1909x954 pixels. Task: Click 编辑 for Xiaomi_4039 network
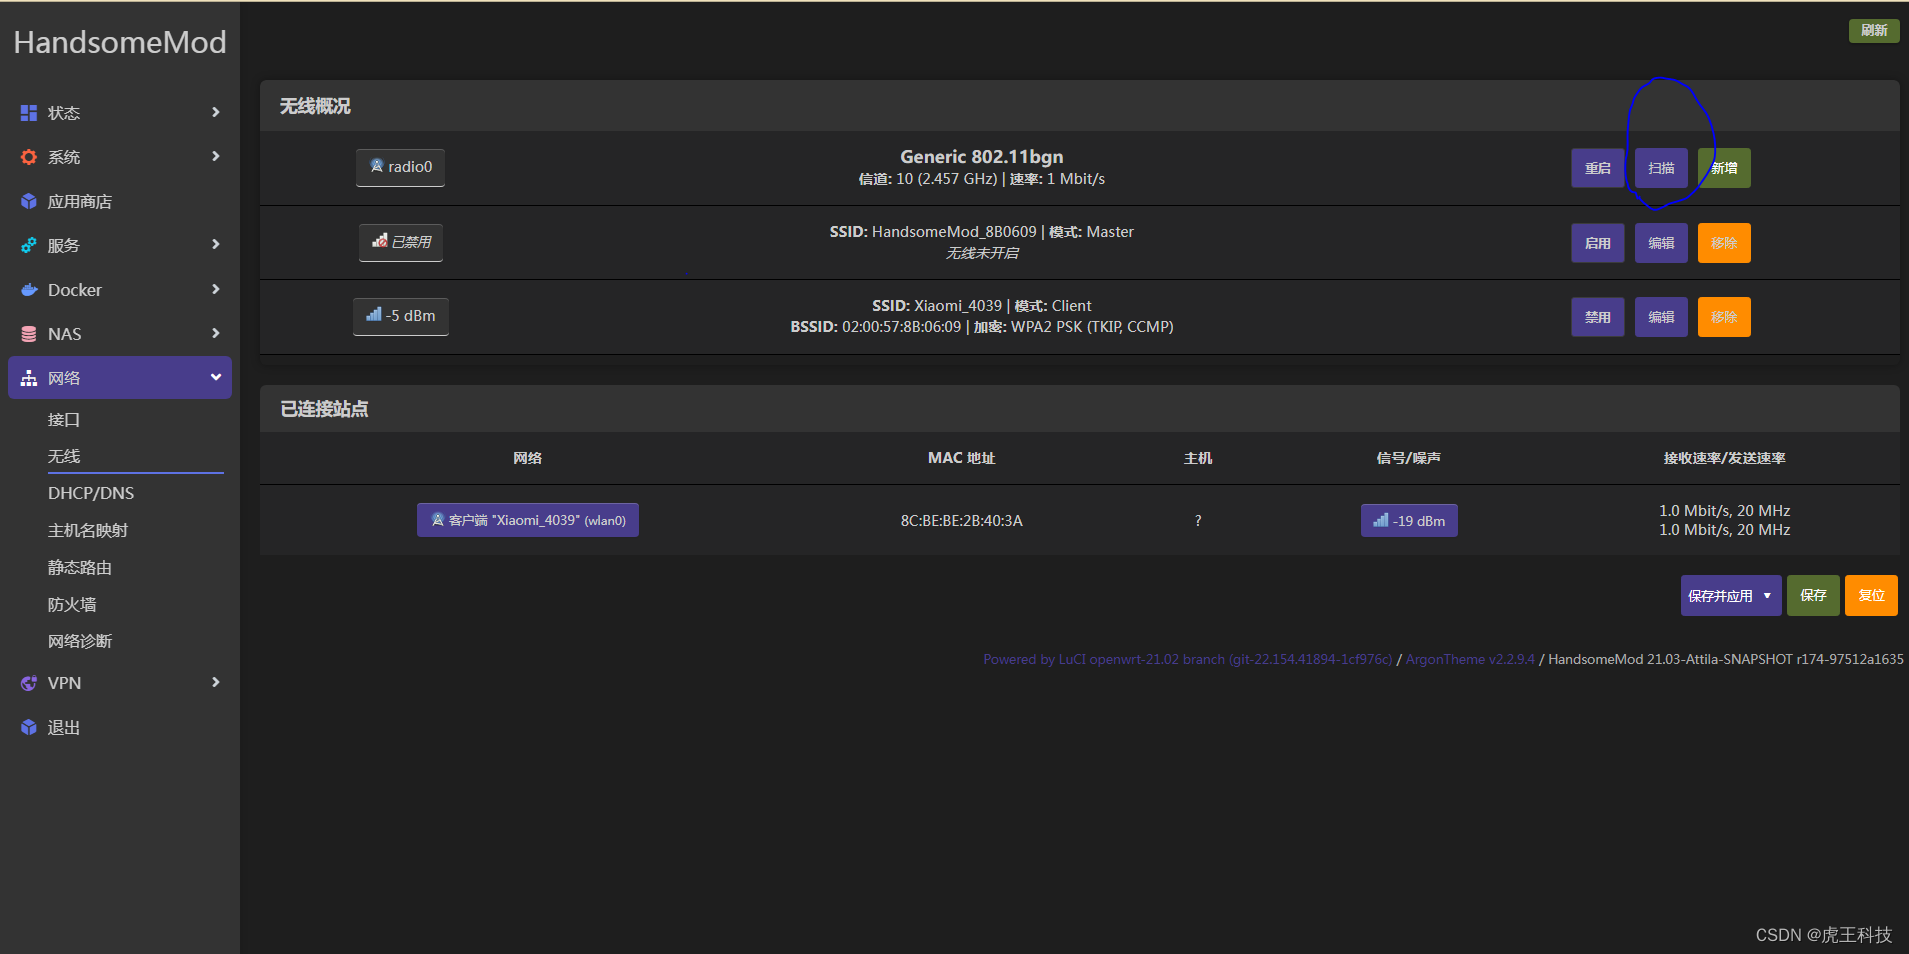[1661, 317]
